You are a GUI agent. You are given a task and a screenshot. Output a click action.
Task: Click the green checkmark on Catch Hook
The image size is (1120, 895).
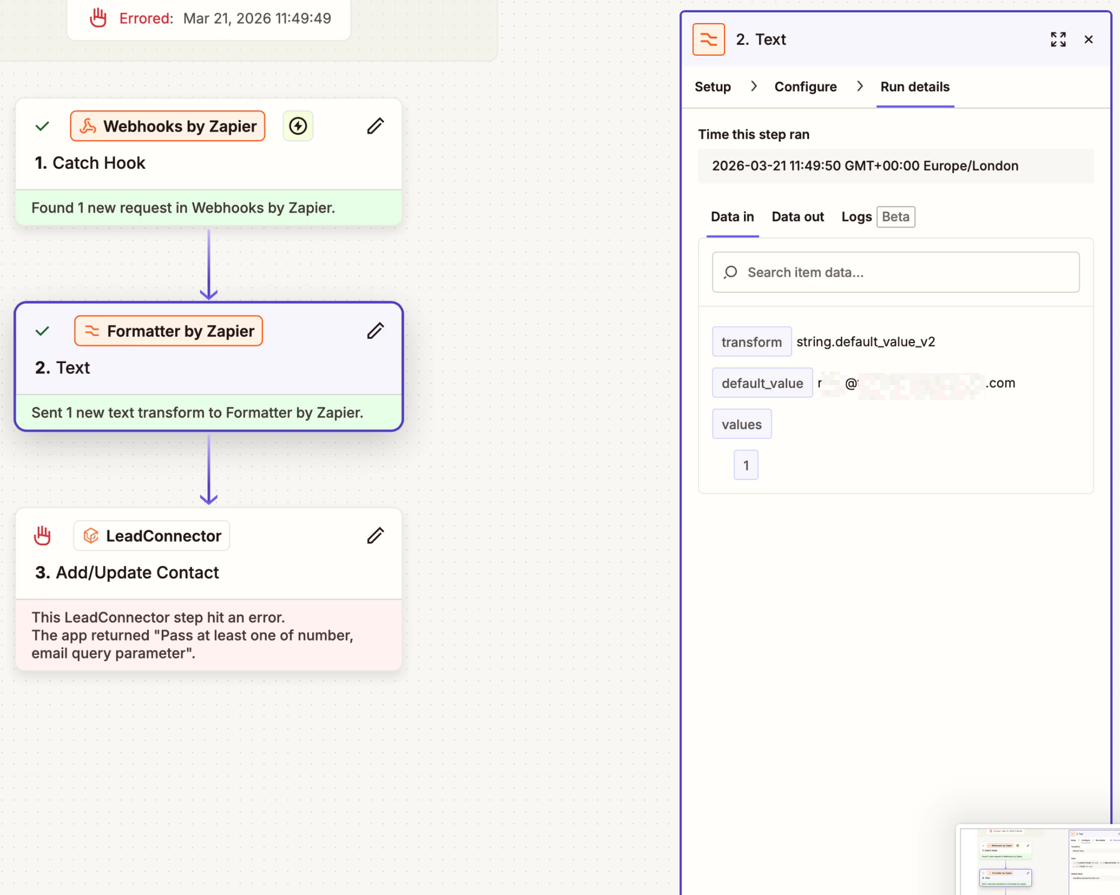coord(42,126)
